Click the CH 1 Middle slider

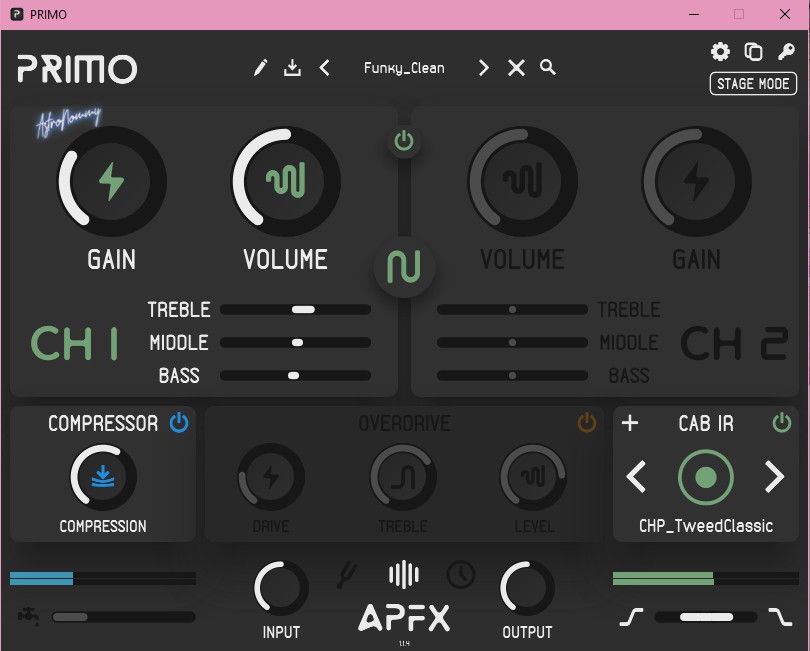coord(295,343)
